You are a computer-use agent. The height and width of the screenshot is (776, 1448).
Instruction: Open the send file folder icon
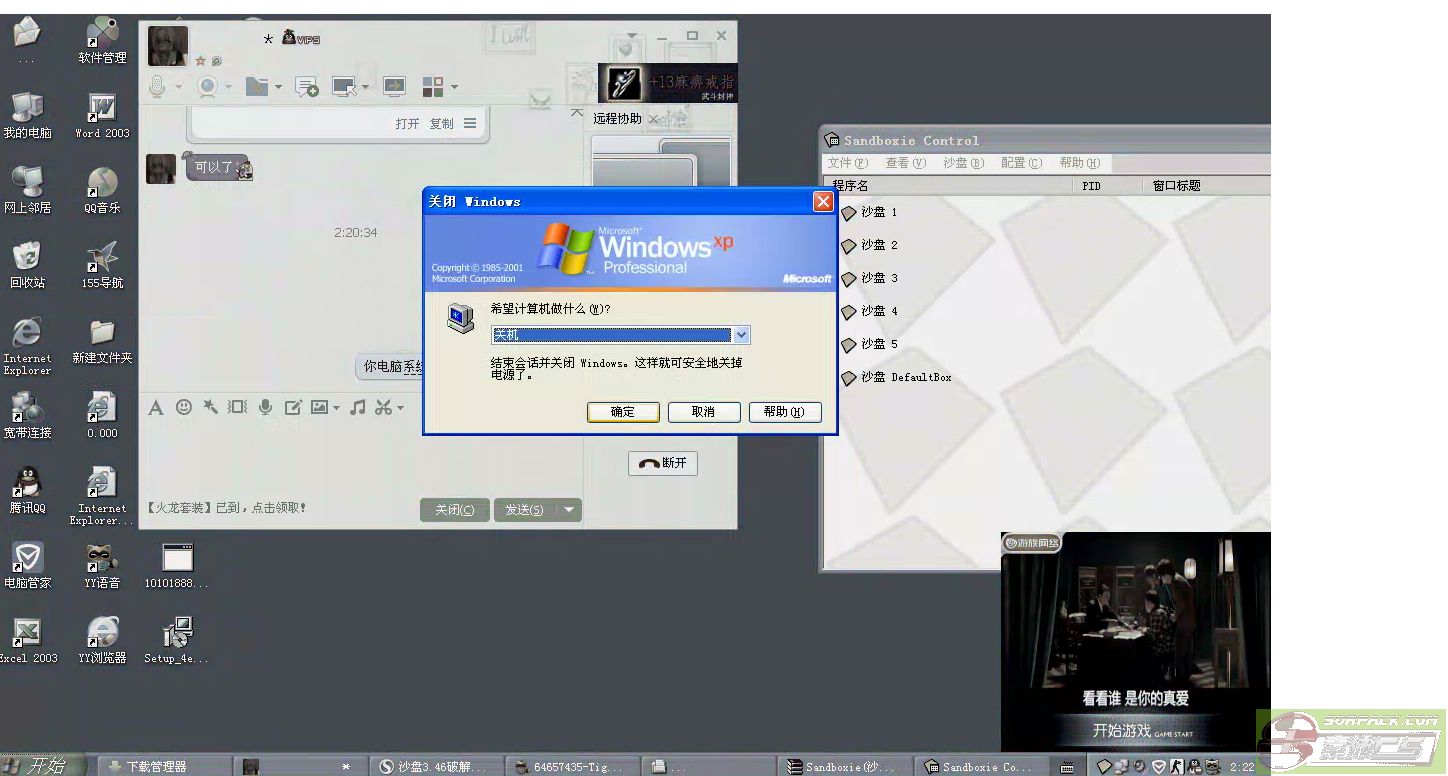pos(257,87)
